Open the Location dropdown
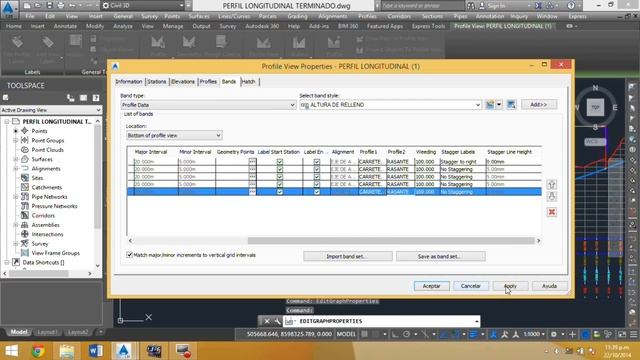The width and height of the screenshot is (640, 360). pyautogui.click(x=174, y=135)
